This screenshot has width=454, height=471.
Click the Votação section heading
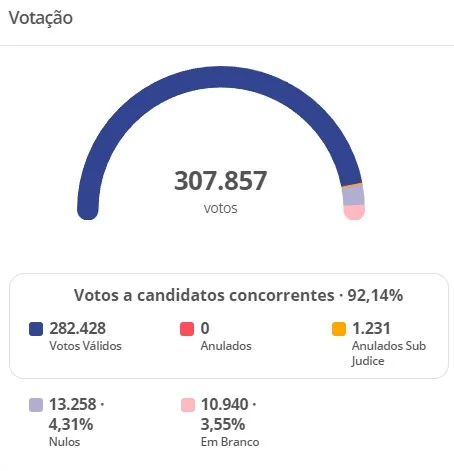41,18
